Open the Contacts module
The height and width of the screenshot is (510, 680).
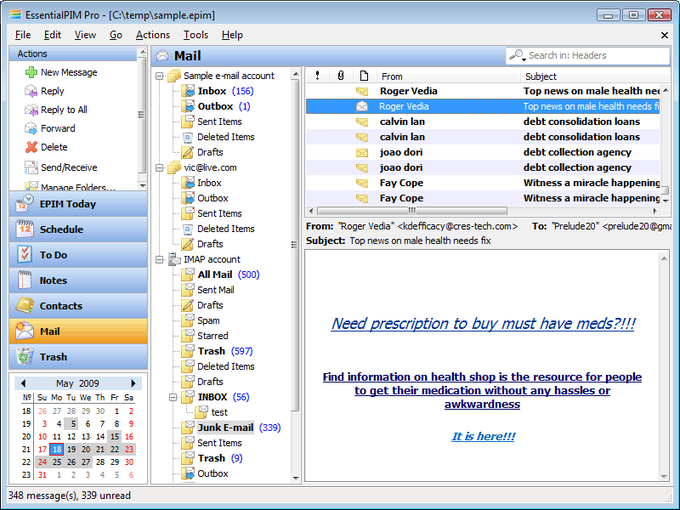coord(78,306)
